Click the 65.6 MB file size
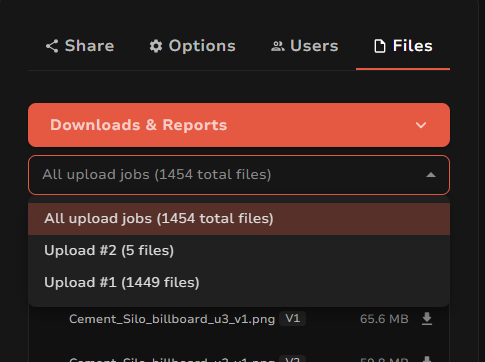 pyautogui.click(x=384, y=319)
